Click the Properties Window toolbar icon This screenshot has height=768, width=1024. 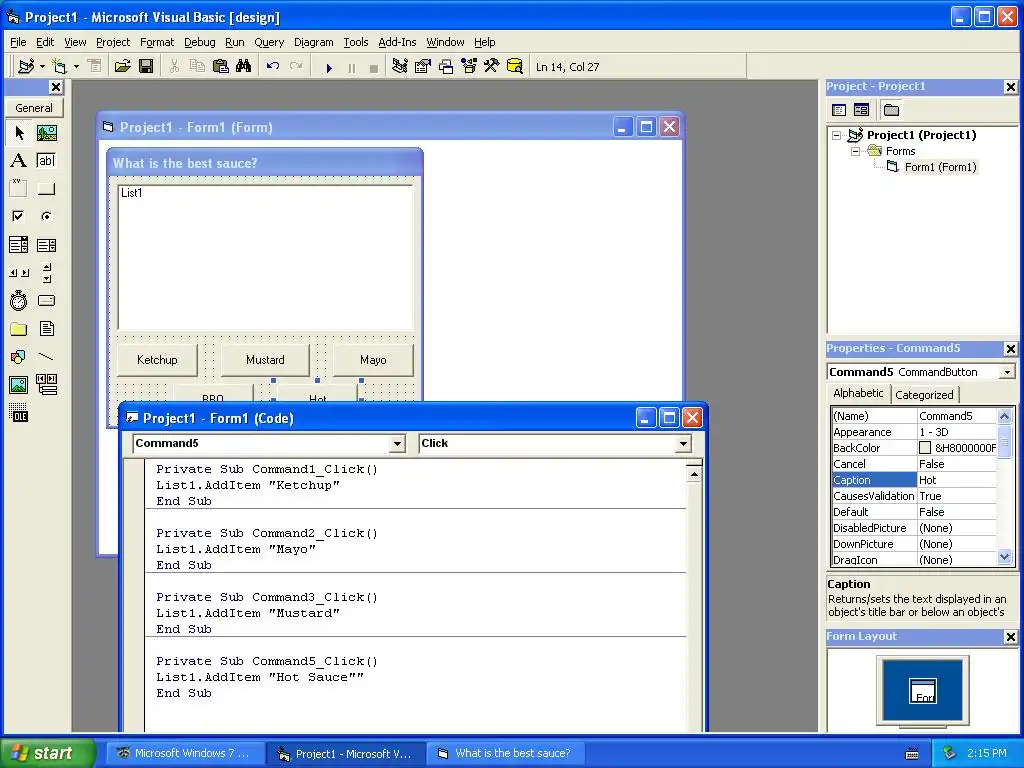tap(423, 67)
